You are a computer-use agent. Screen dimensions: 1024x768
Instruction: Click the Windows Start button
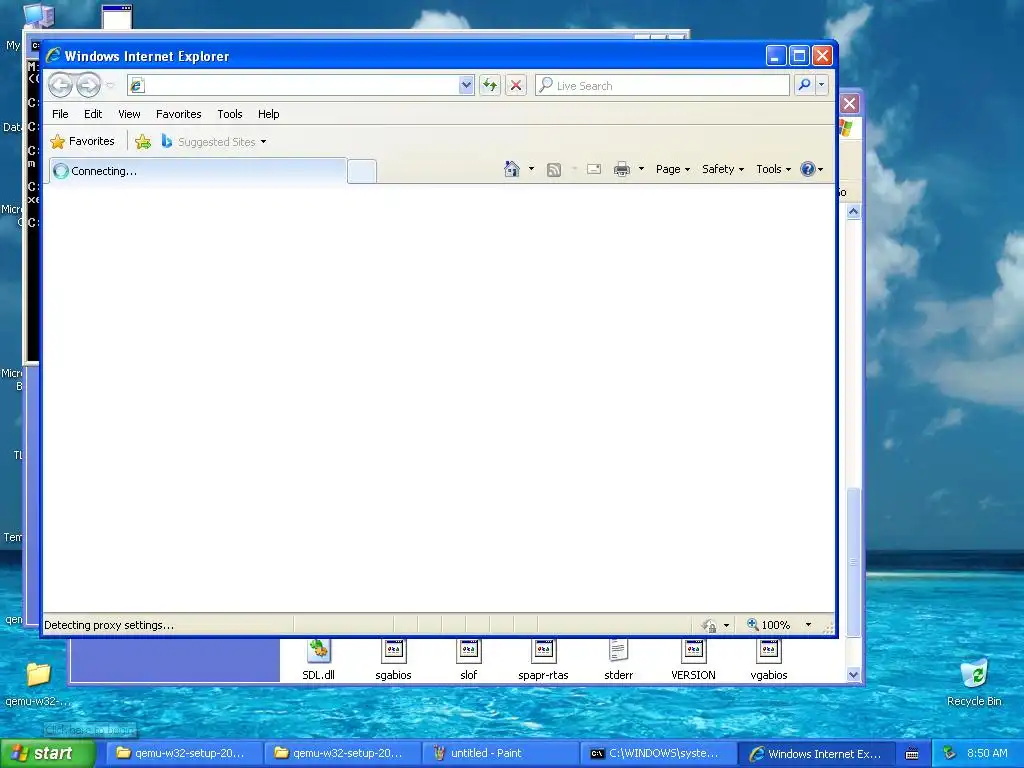click(48, 754)
